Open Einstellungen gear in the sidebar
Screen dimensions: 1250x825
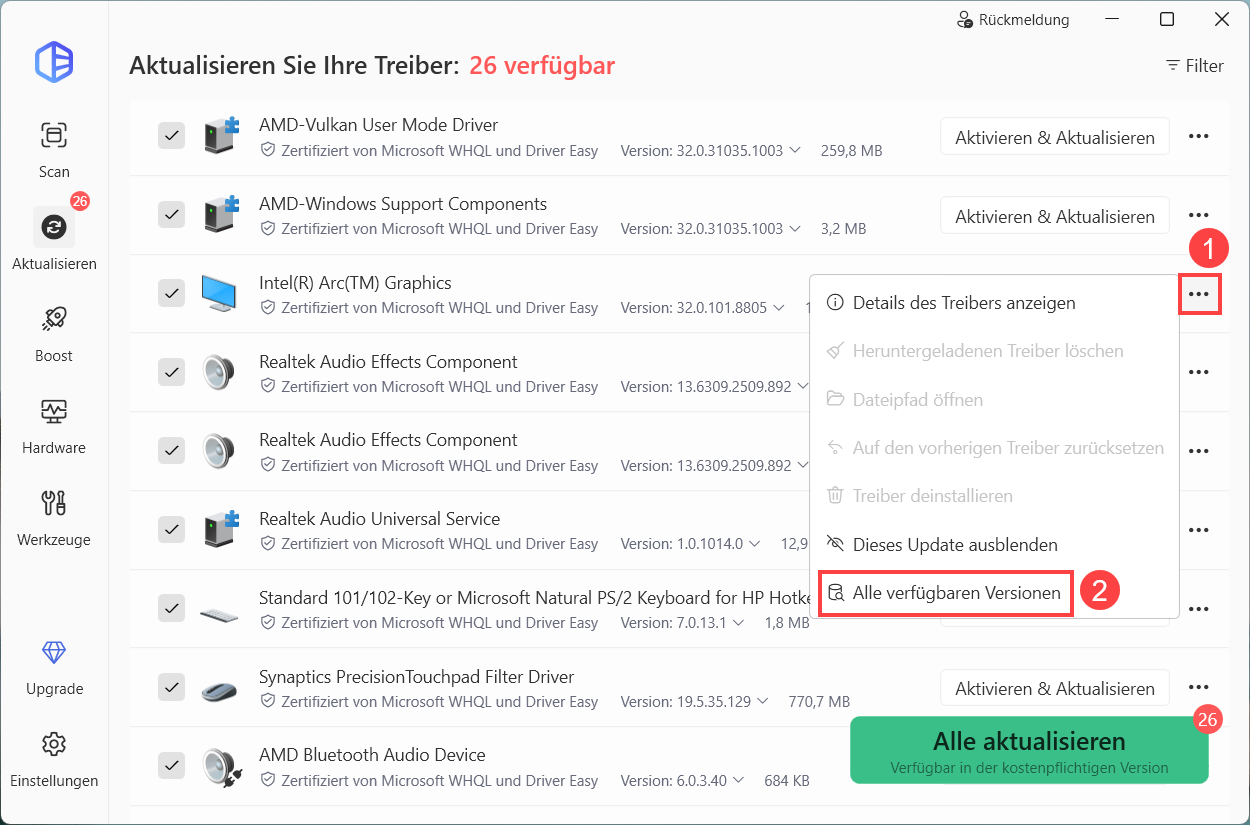point(54,759)
